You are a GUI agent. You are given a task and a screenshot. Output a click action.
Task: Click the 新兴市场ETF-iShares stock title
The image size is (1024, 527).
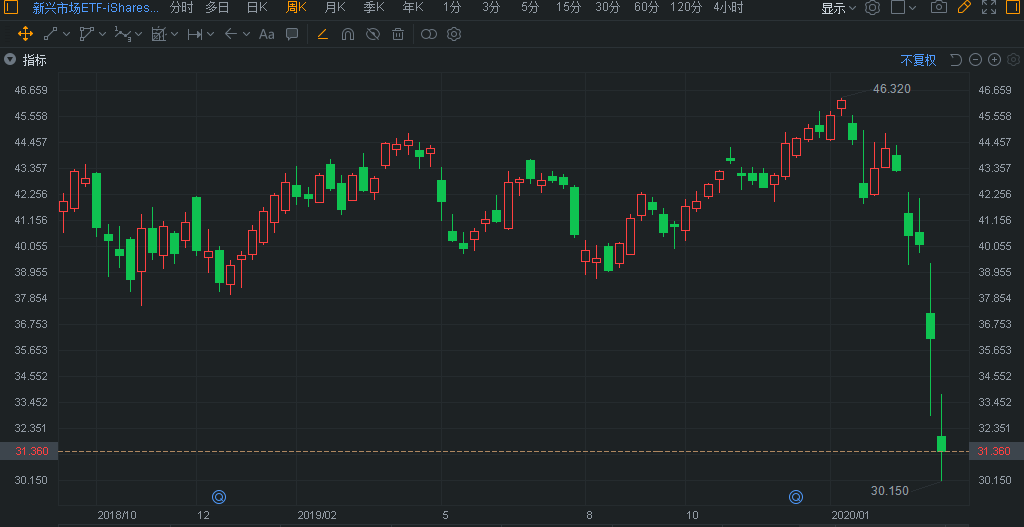95,8
